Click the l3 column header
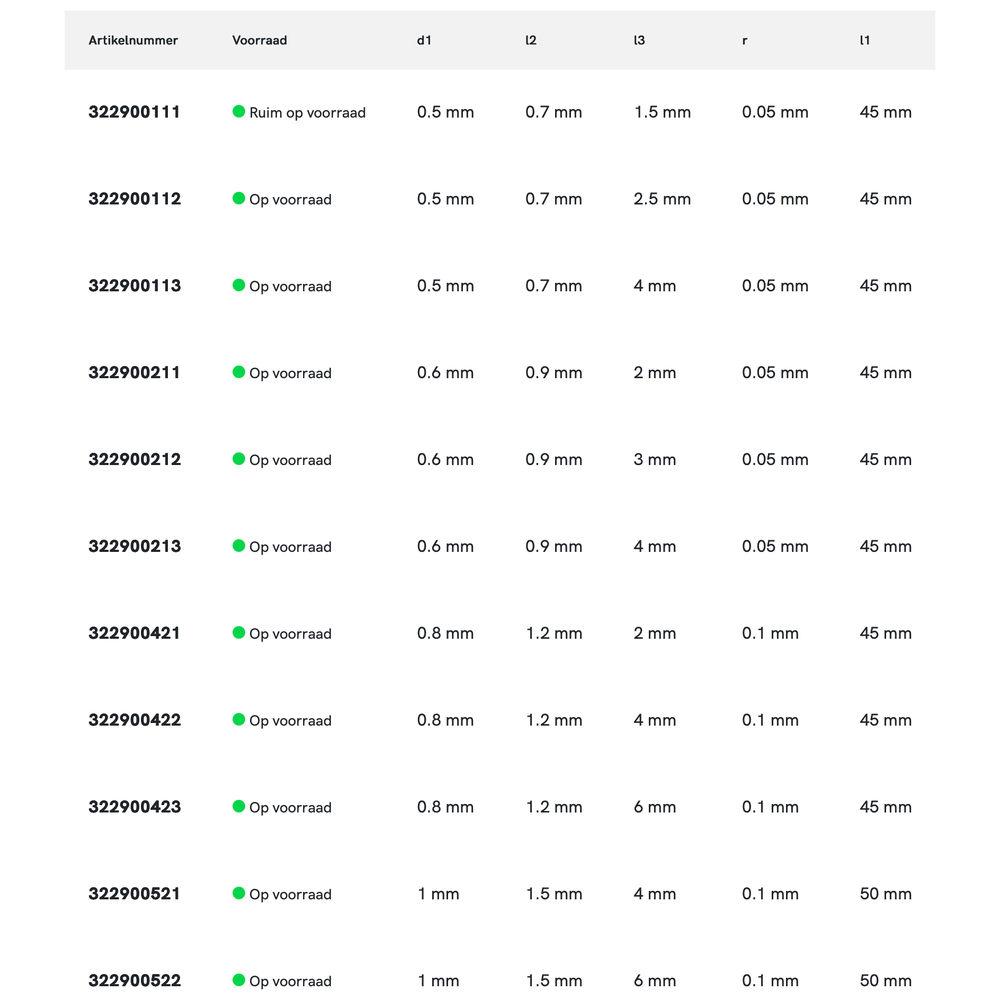This screenshot has width=1000, height=1000. (x=639, y=41)
